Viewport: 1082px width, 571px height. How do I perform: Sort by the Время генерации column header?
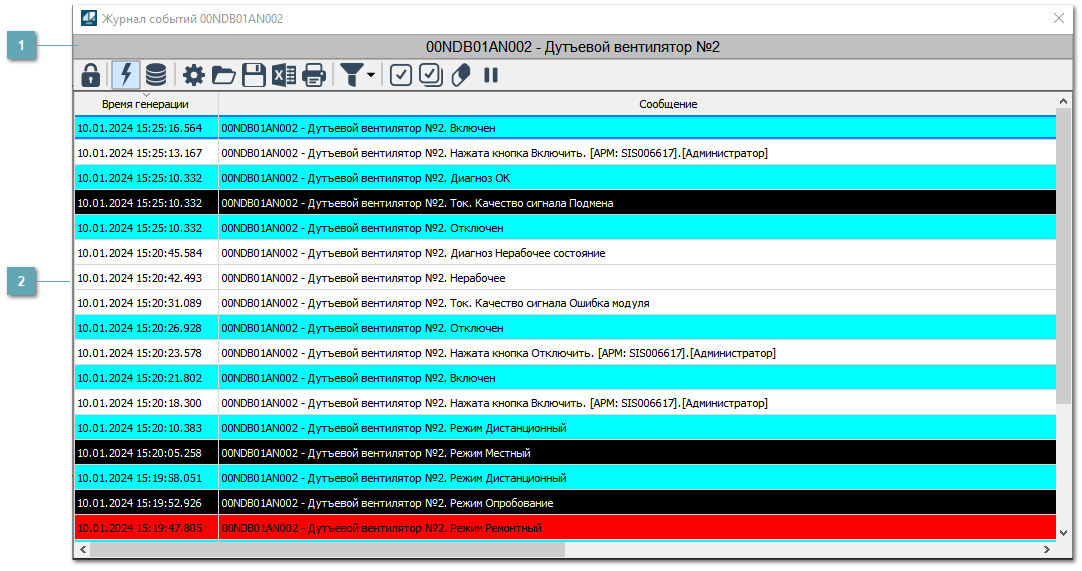[x=145, y=104]
